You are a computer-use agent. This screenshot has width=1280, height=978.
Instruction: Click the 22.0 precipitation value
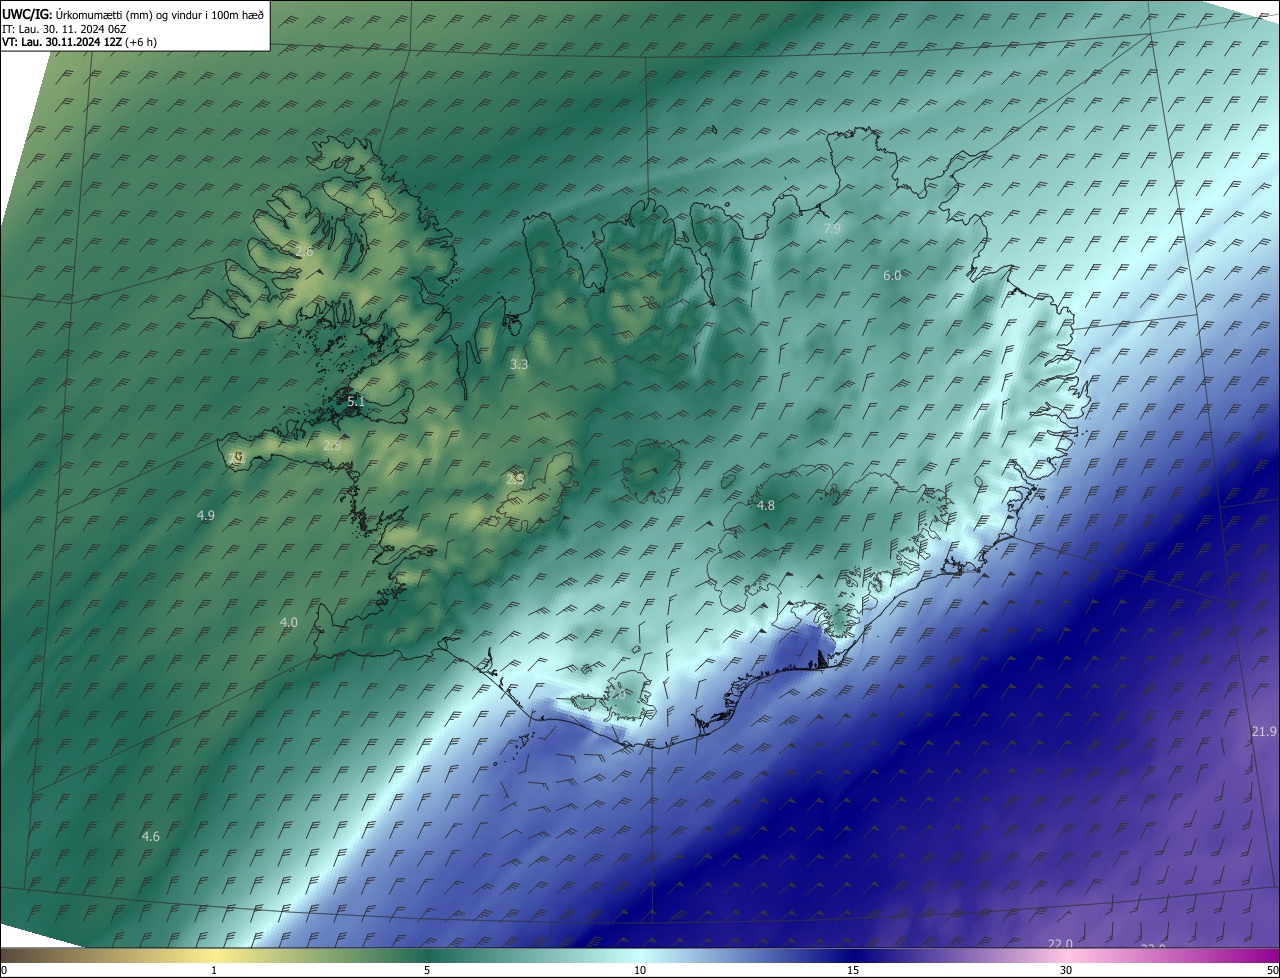[x=1060, y=944]
